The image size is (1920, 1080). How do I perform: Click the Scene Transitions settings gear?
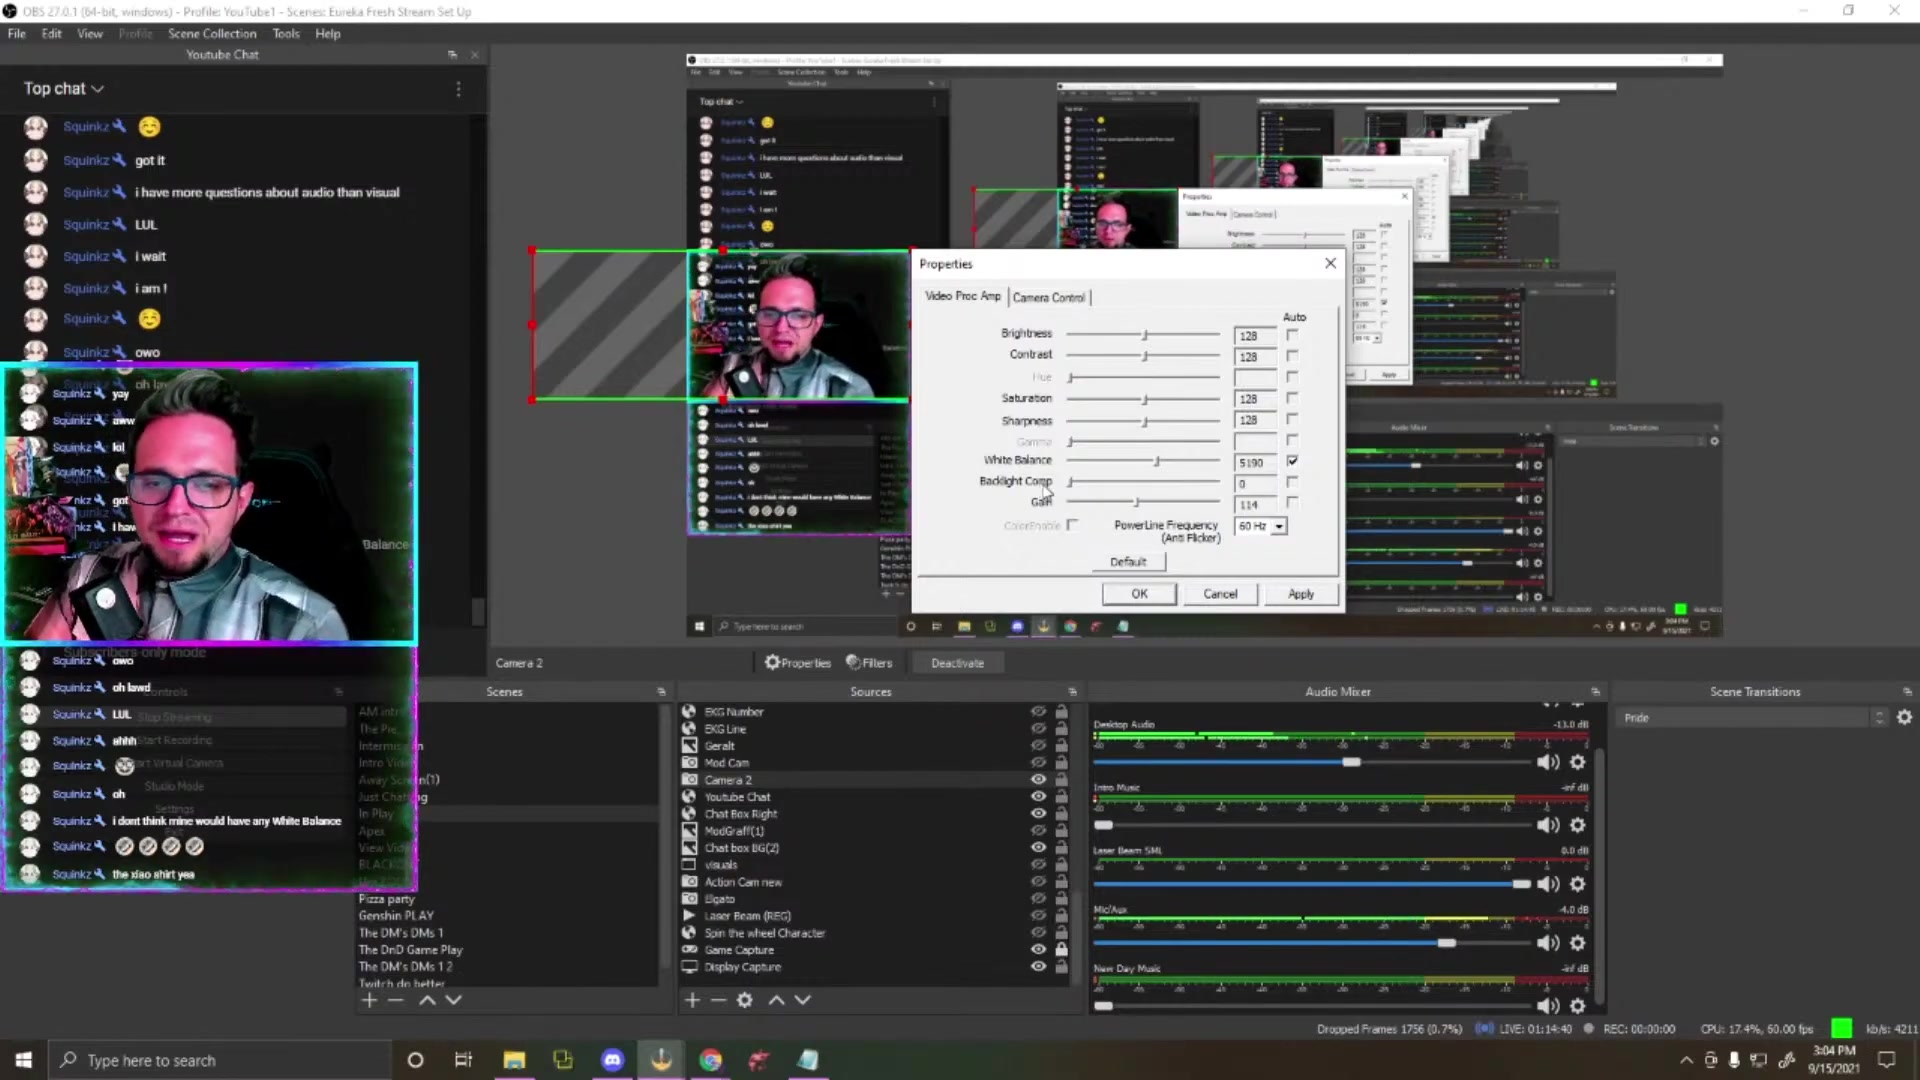(1904, 717)
